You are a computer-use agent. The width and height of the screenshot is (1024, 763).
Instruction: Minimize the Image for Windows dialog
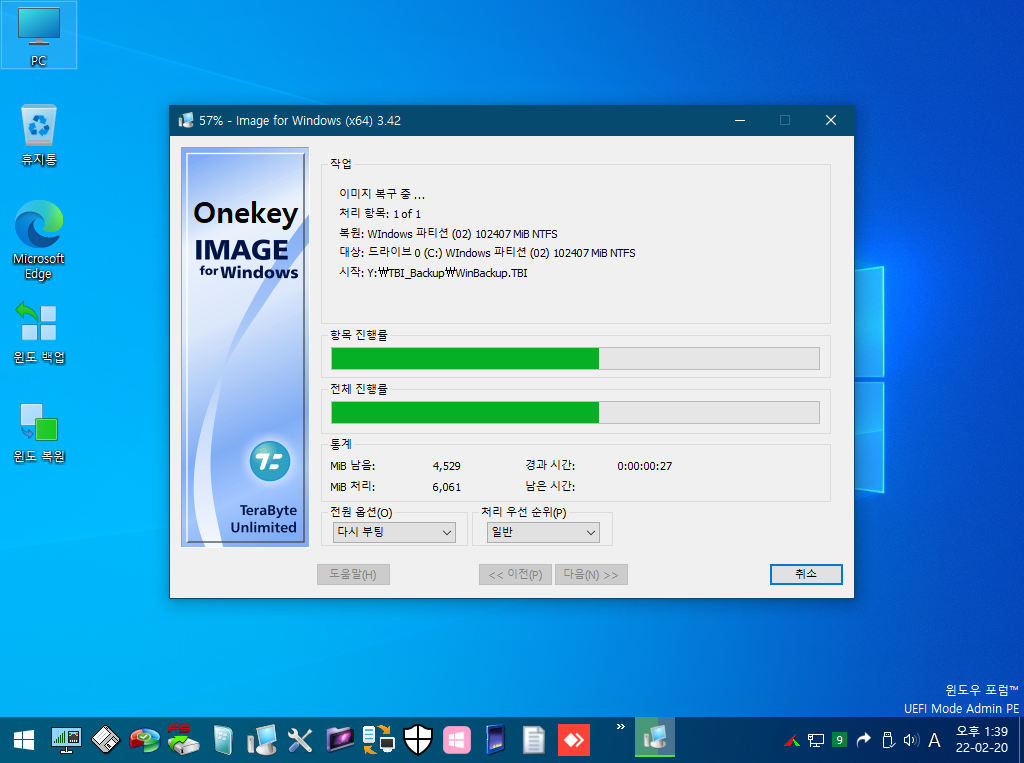740,120
